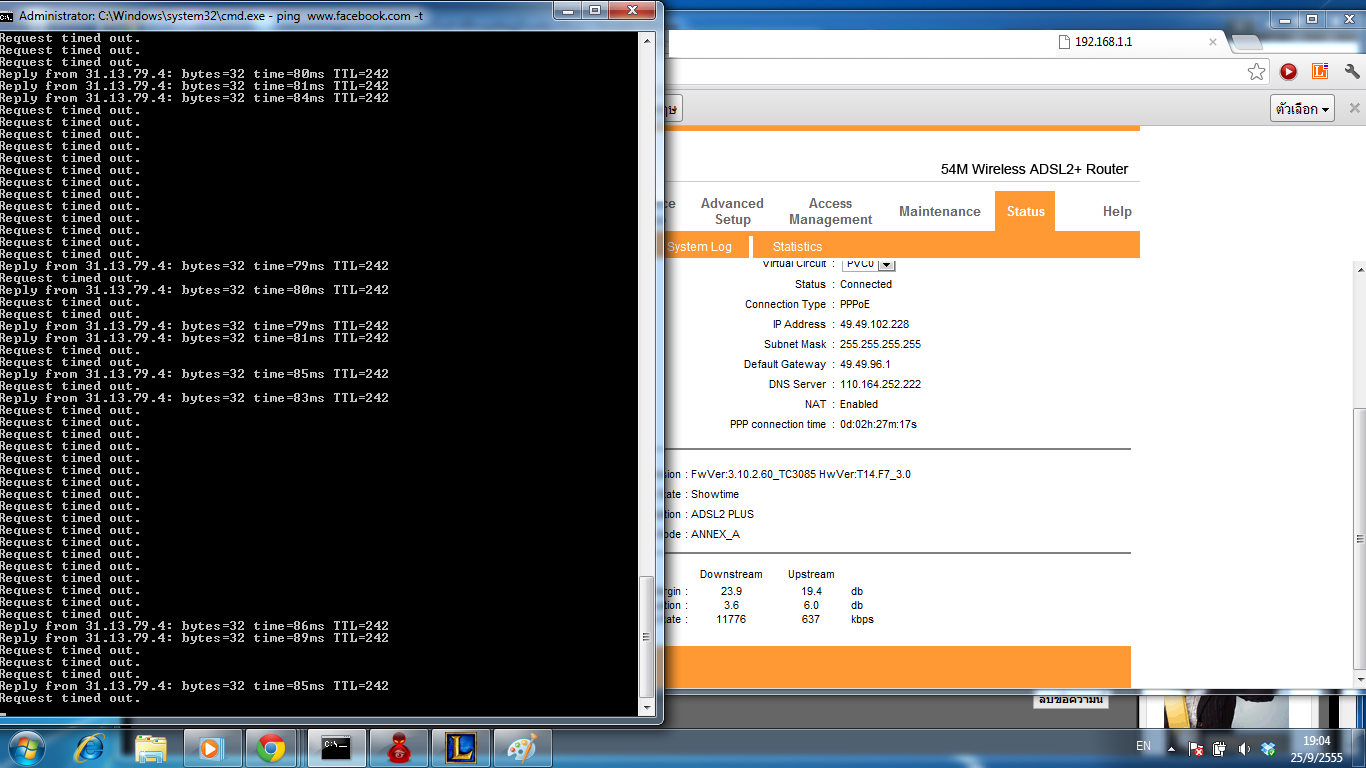Close the 192.168.1.1 browser tab

1213,42
